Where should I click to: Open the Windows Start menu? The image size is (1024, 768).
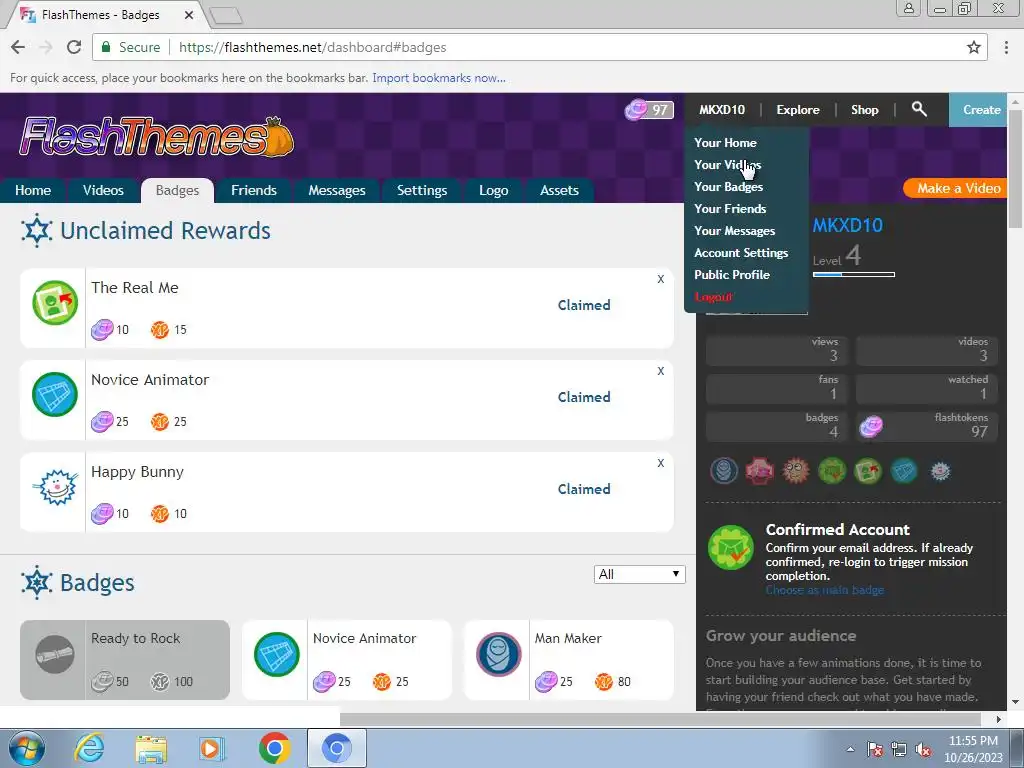point(27,748)
